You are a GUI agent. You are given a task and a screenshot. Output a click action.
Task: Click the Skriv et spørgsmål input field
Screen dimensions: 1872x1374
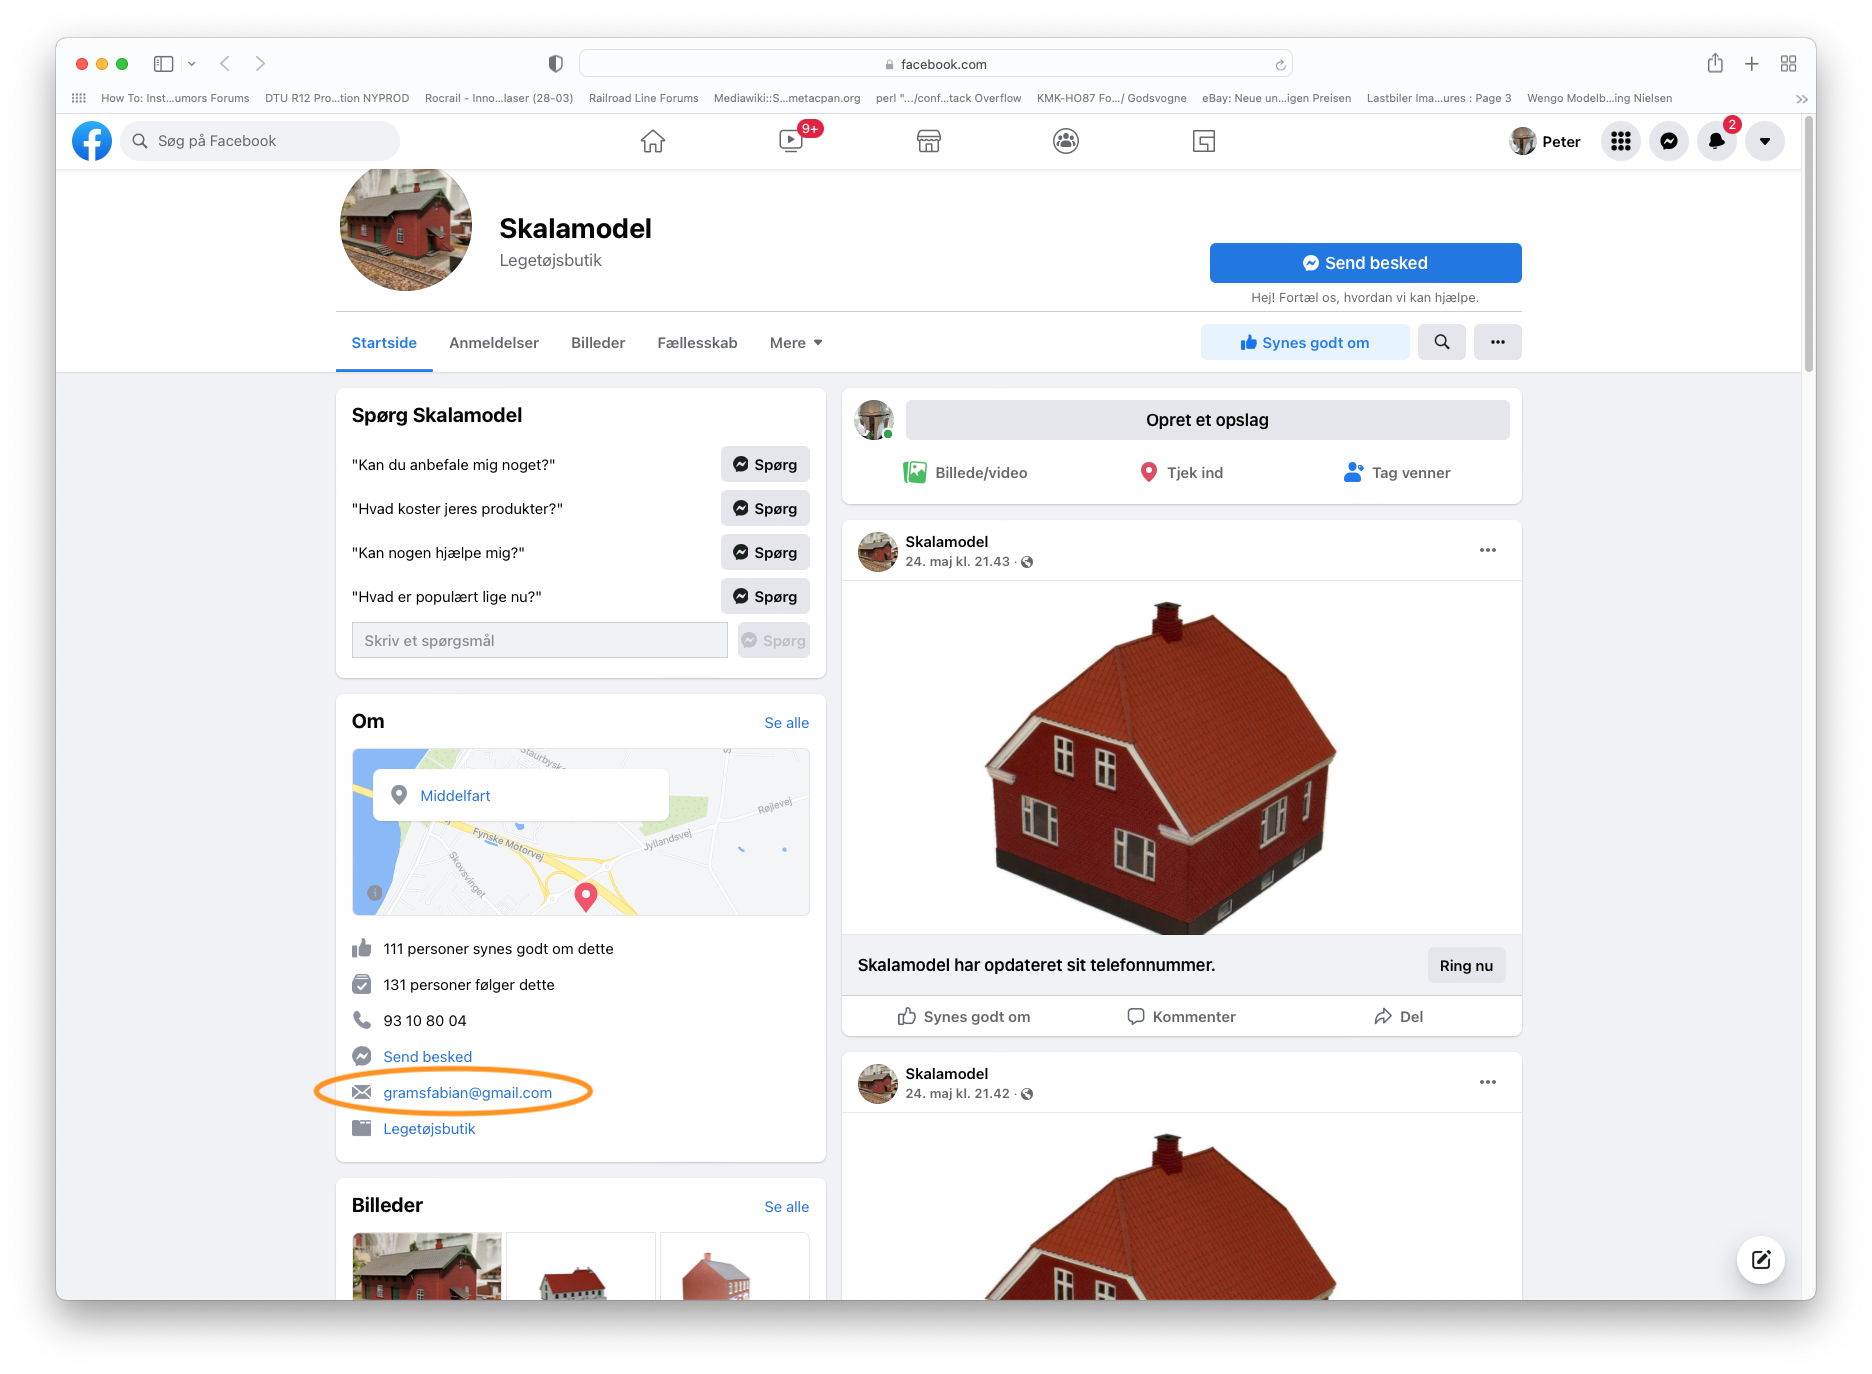tap(540, 640)
